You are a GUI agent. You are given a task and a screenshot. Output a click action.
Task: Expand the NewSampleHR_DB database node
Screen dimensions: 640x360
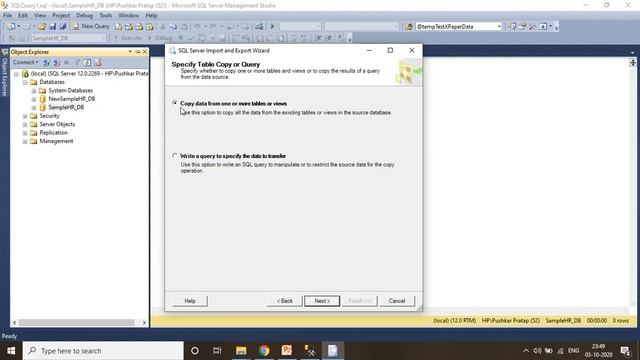tap(34, 99)
